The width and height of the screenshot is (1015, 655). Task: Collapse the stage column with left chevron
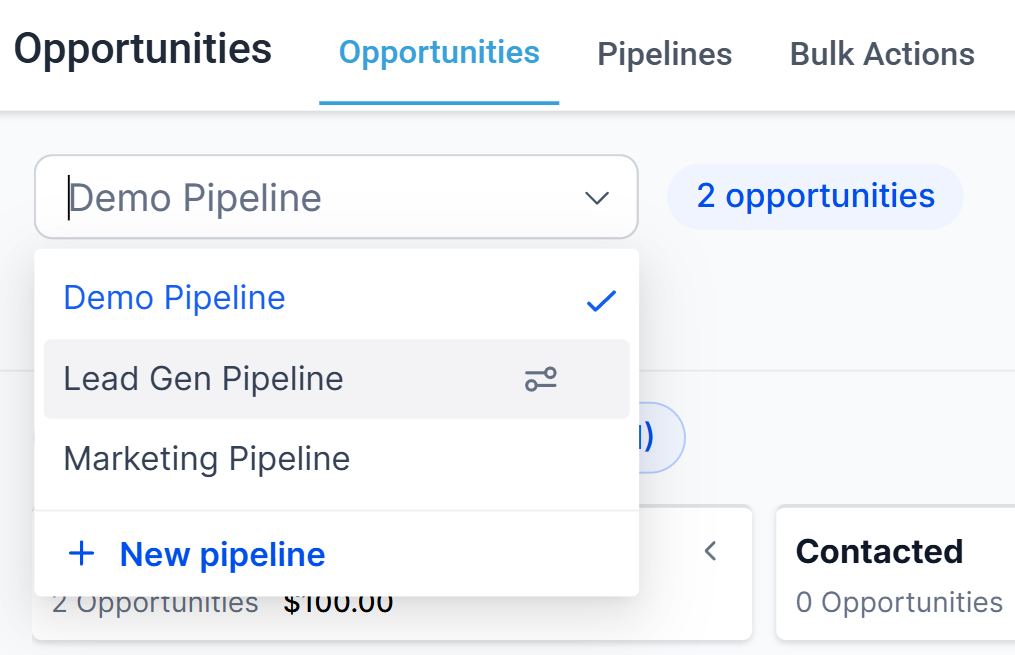(711, 551)
